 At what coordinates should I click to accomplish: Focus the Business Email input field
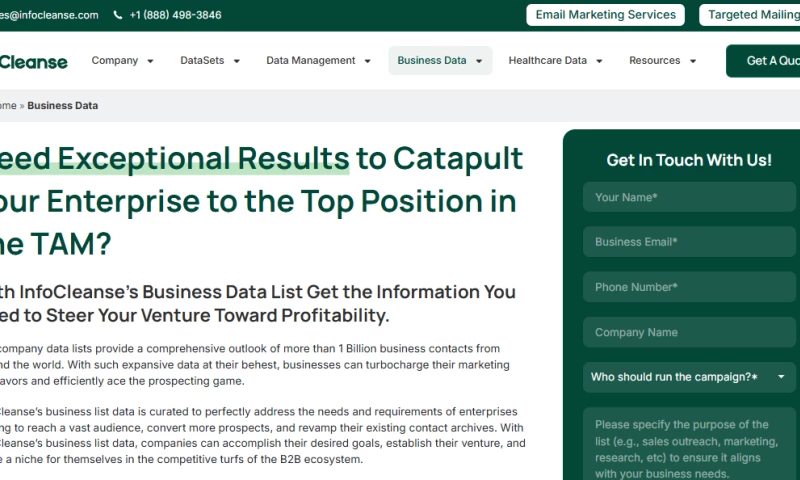click(689, 242)
